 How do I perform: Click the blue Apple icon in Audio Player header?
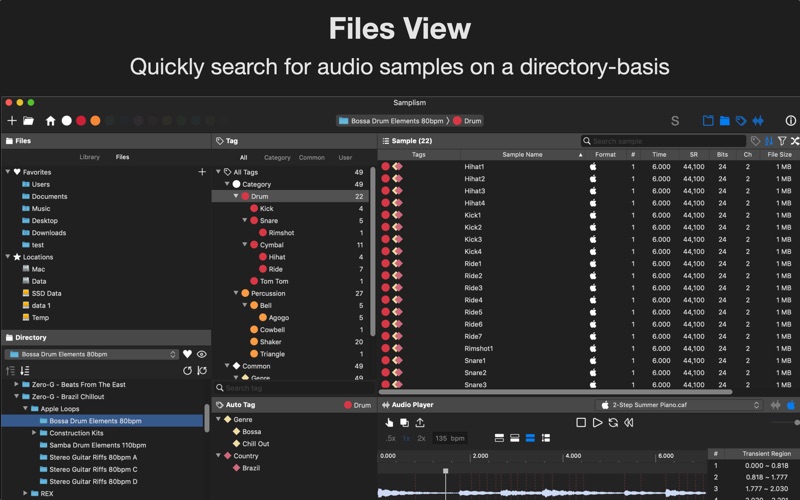[x=791, y=405]
